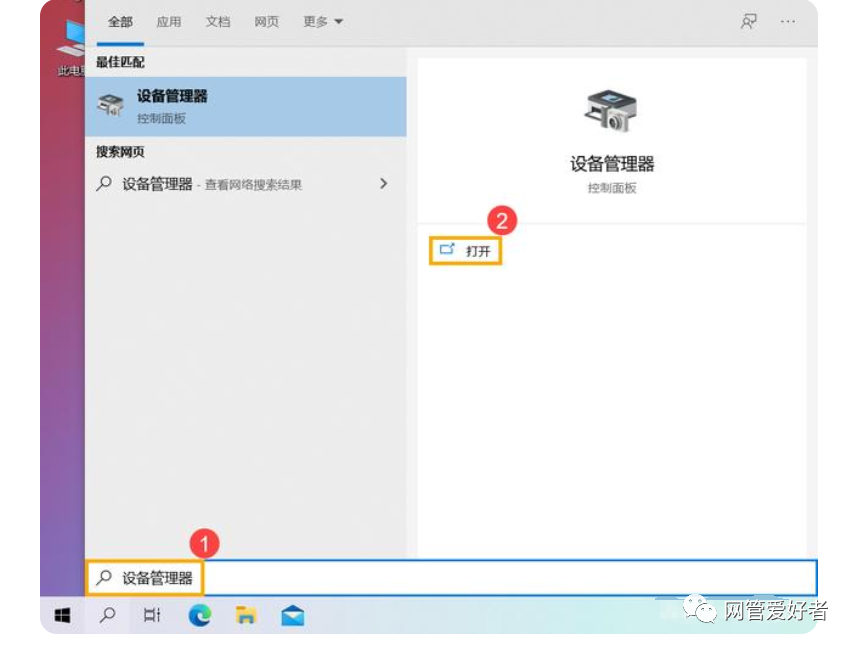Click 设备管理器 查看网络搜索结果 web result
The width and height of the screenshot is (856, 648).
pos(212,184)
